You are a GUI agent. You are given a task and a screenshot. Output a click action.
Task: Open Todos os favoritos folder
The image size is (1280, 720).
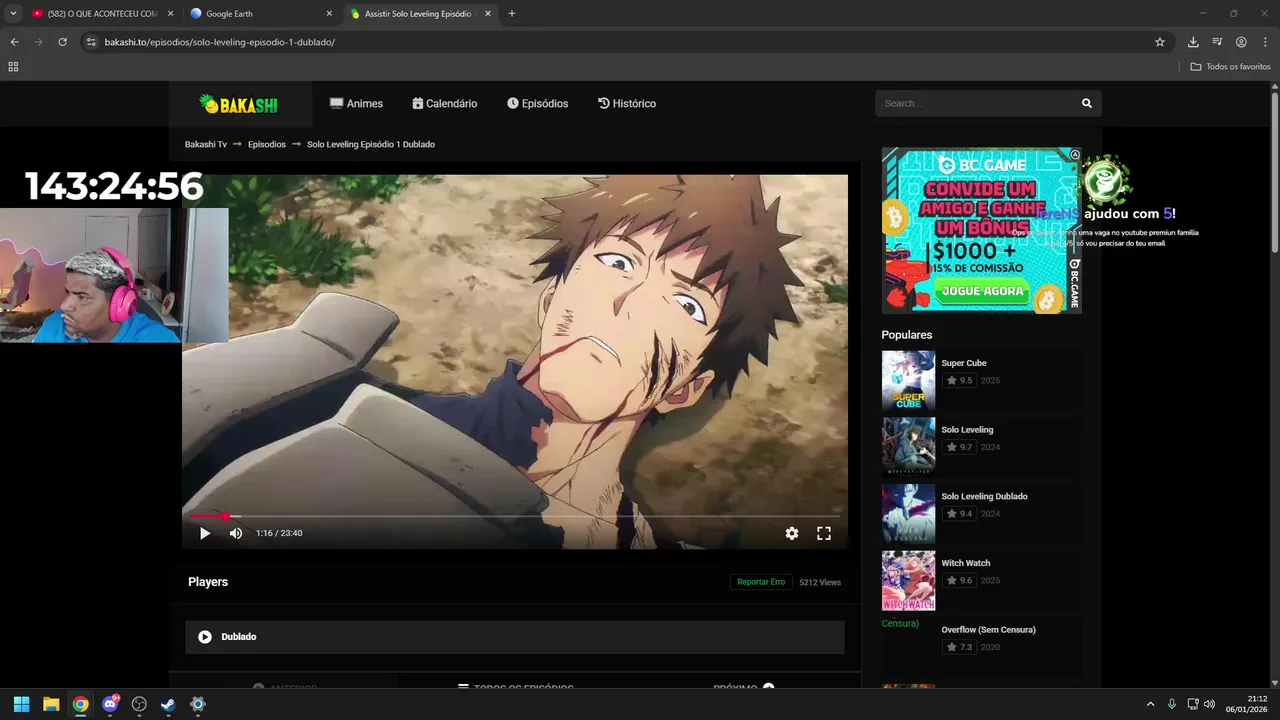coord(1230,67)
